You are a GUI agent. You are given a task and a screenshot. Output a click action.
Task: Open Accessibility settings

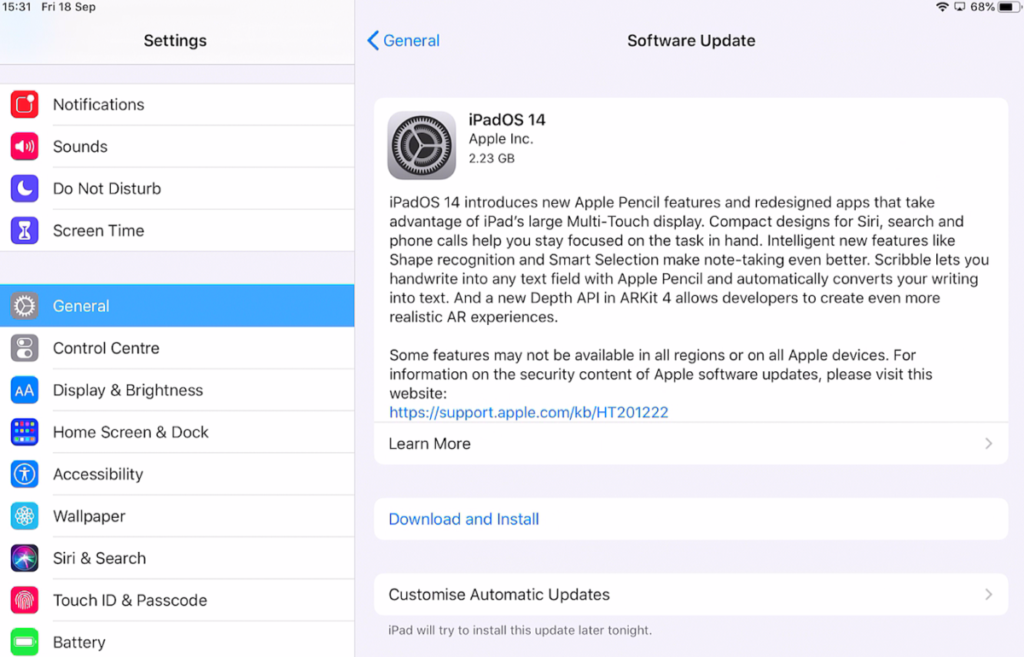tap(177, 474)
